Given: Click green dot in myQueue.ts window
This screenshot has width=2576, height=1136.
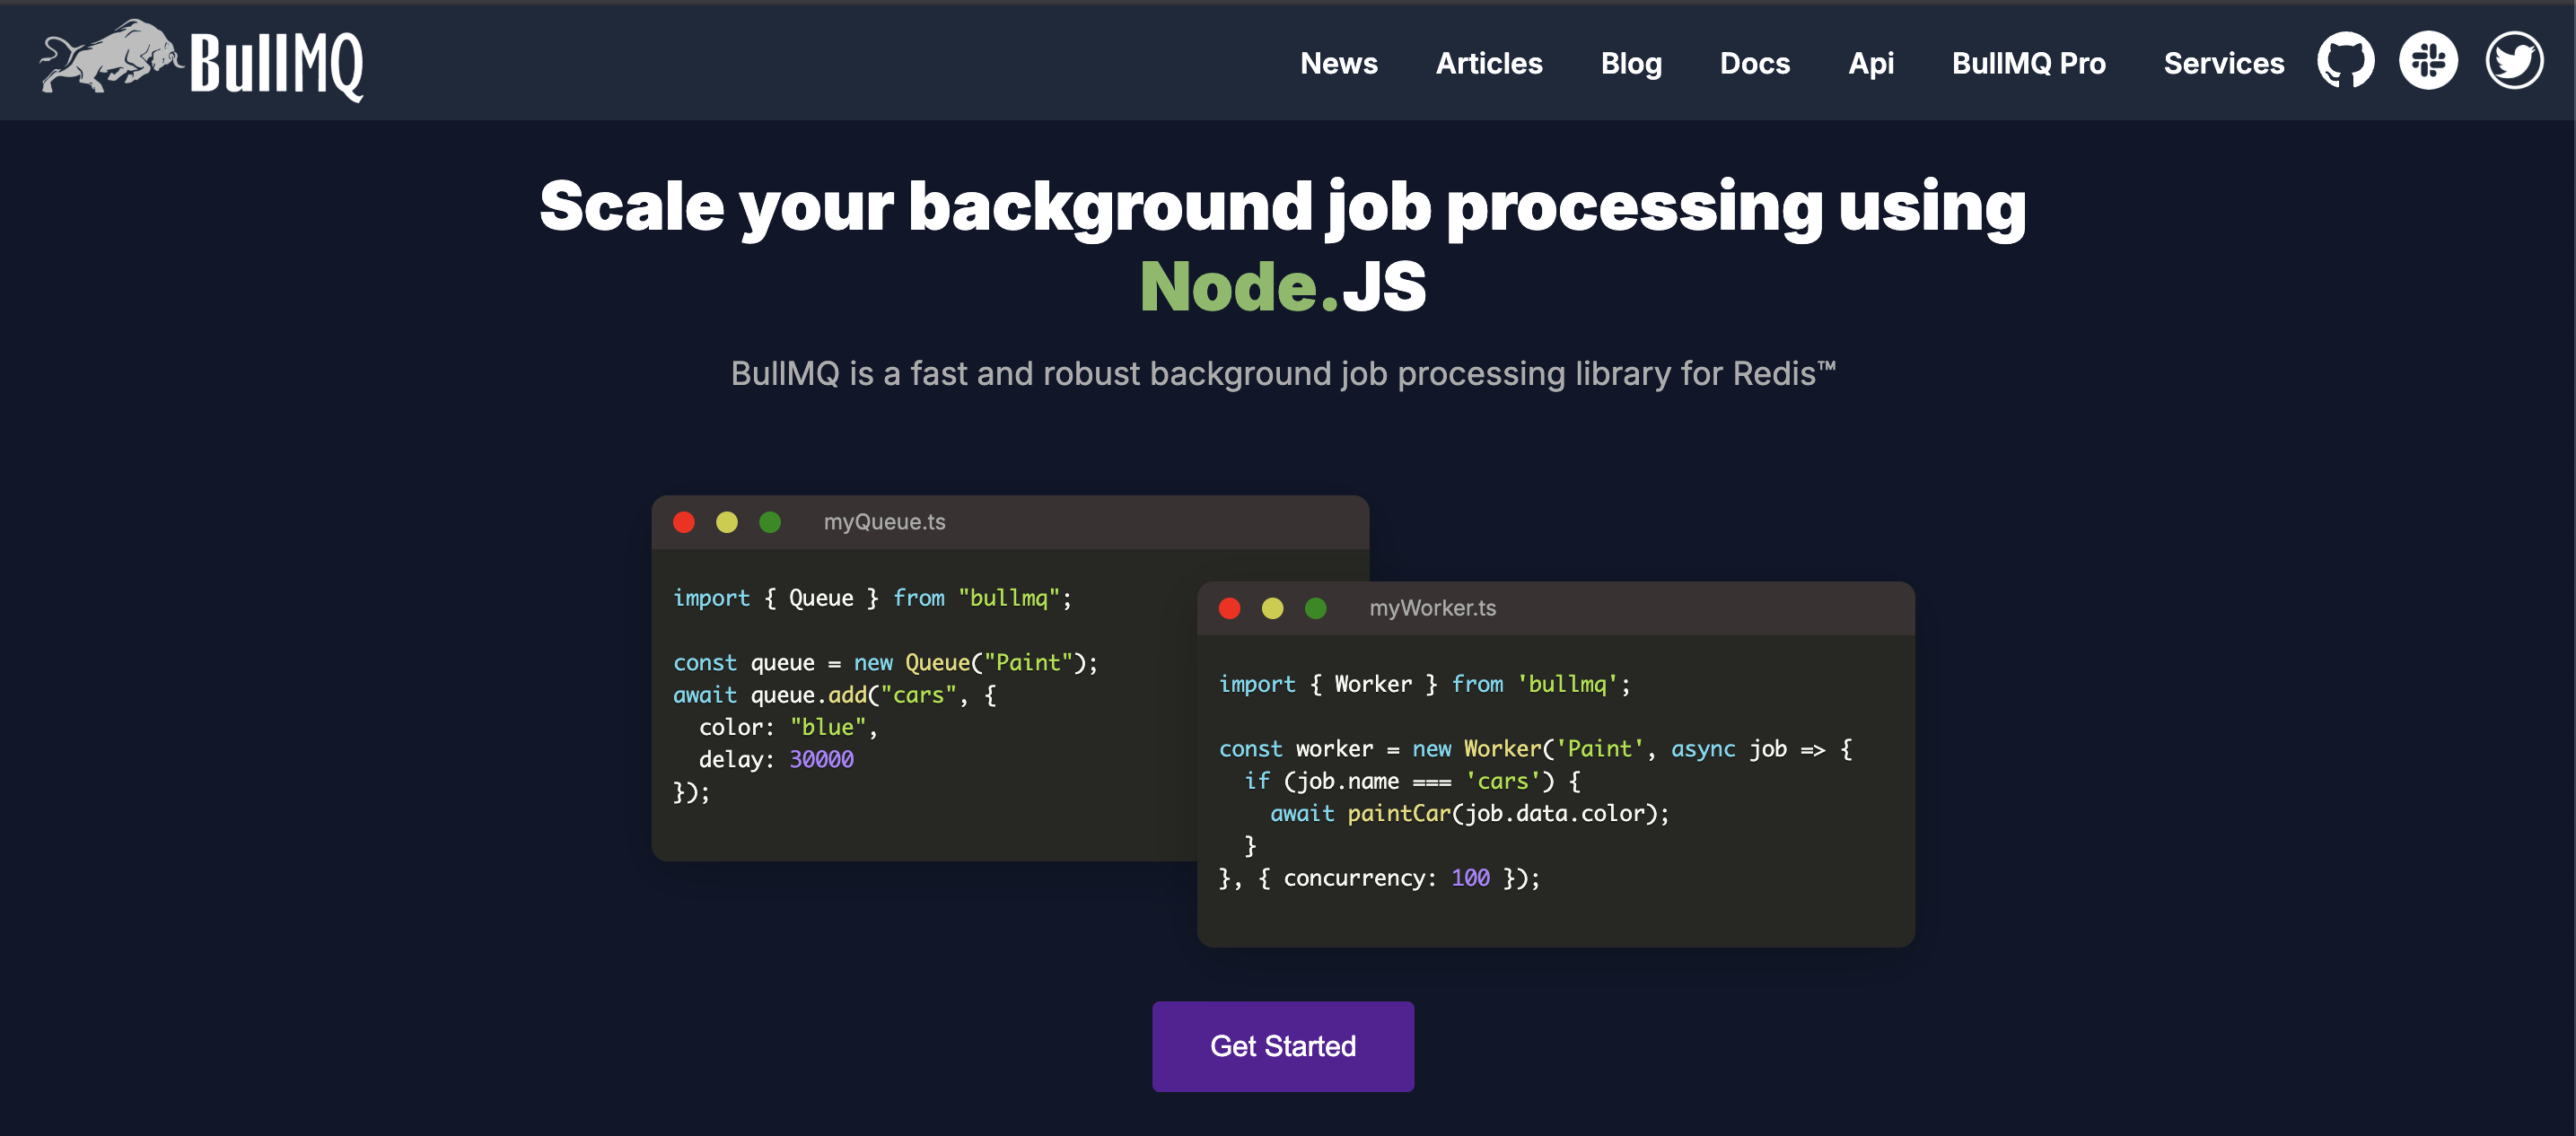Looking at the screenshot, I should pyautogui.click(x=770, y=522).
